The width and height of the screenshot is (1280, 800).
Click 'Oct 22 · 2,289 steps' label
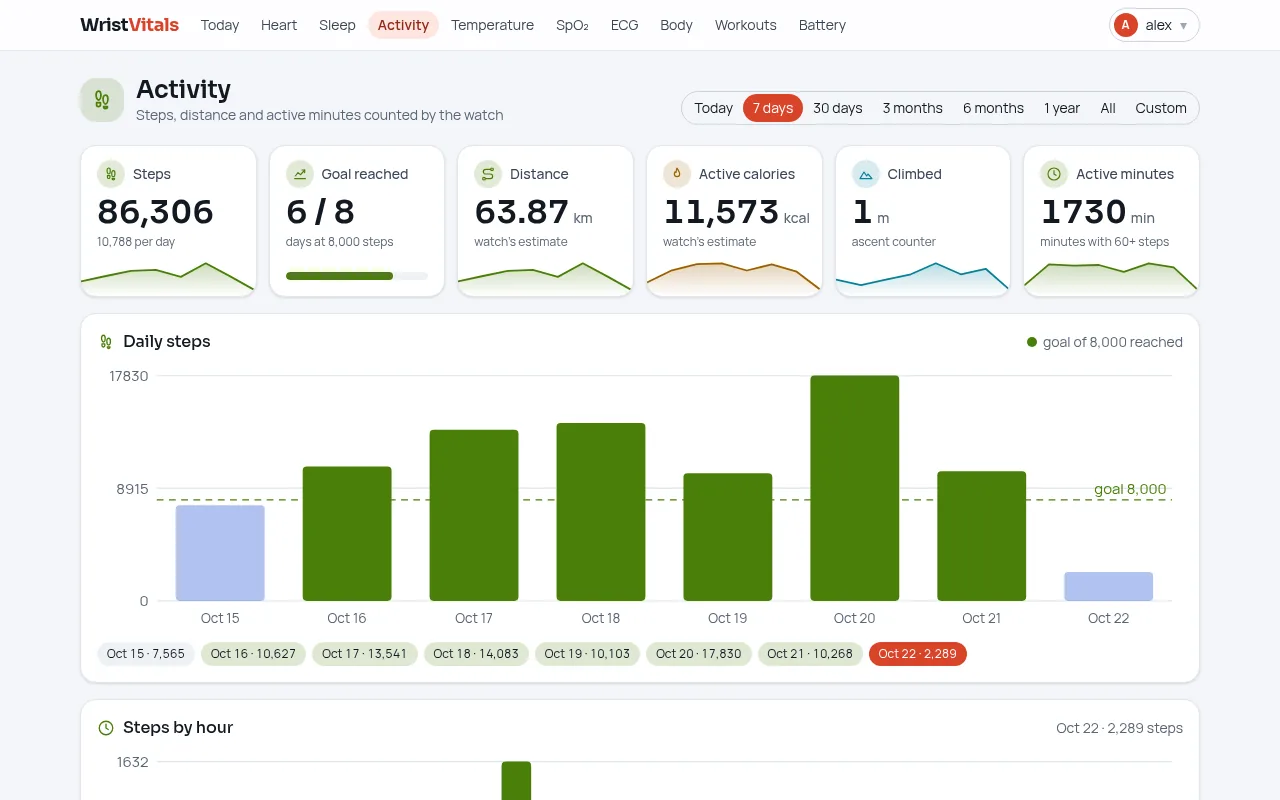(x=1119, y=728)
